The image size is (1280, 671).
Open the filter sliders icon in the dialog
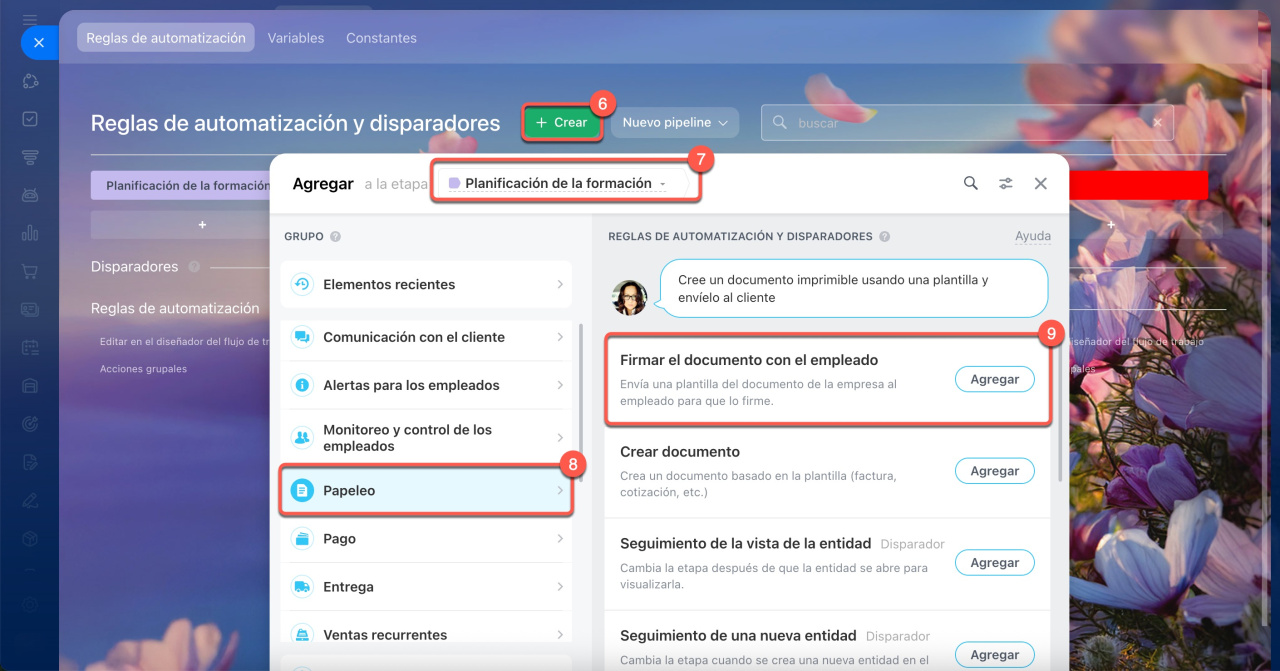(x=1006, y=183)
